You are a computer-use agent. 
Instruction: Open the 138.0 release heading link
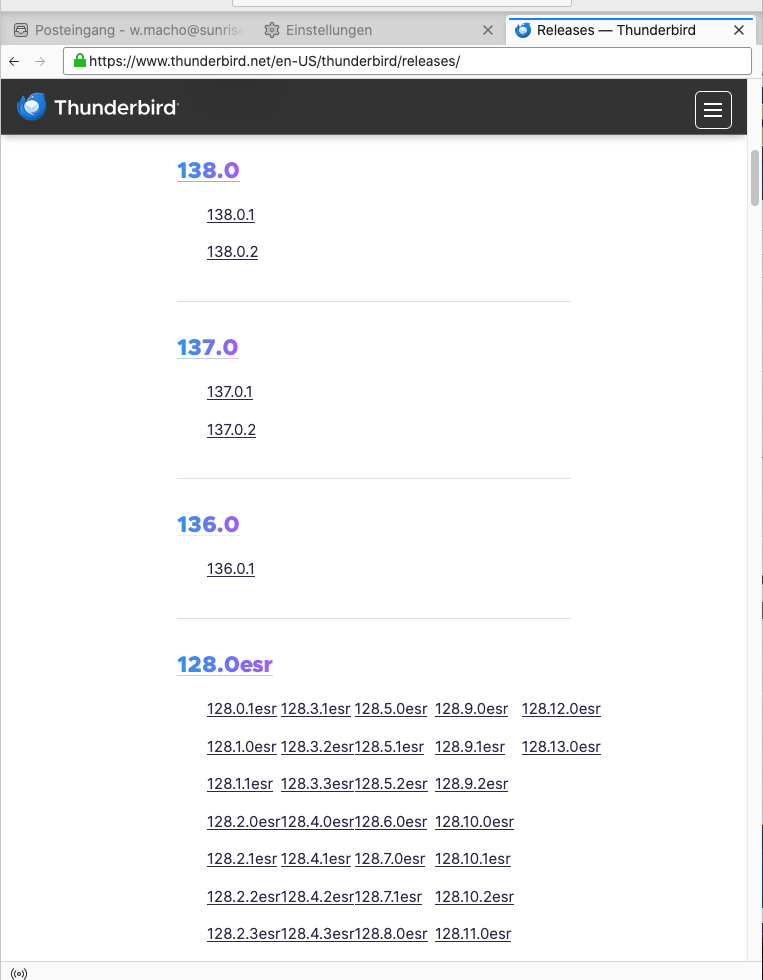[x=208, y=171]
